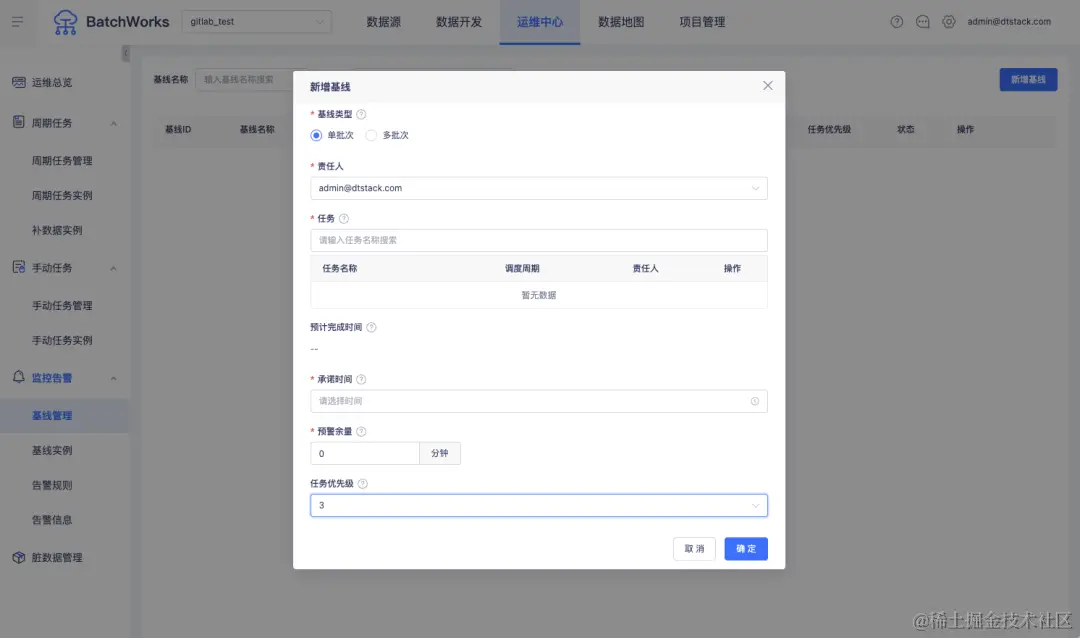Click the help icon beside 任务优先级
1080x638 pixels.
click(363, 484)
